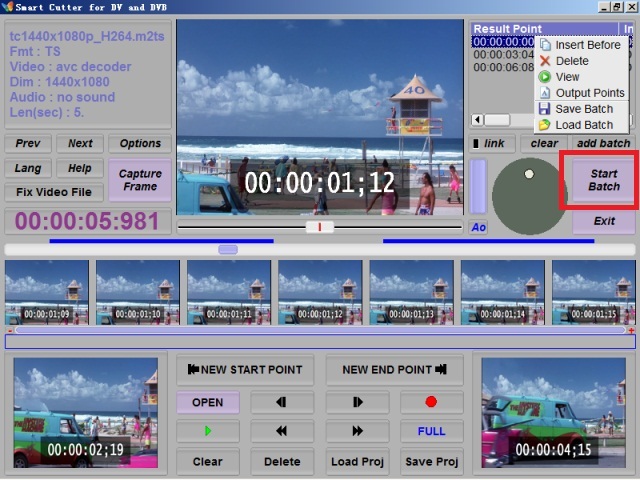This screenshot has width=640, height=480.
Task: Click the rewind double-arrow button
Action: coord(282,431)
